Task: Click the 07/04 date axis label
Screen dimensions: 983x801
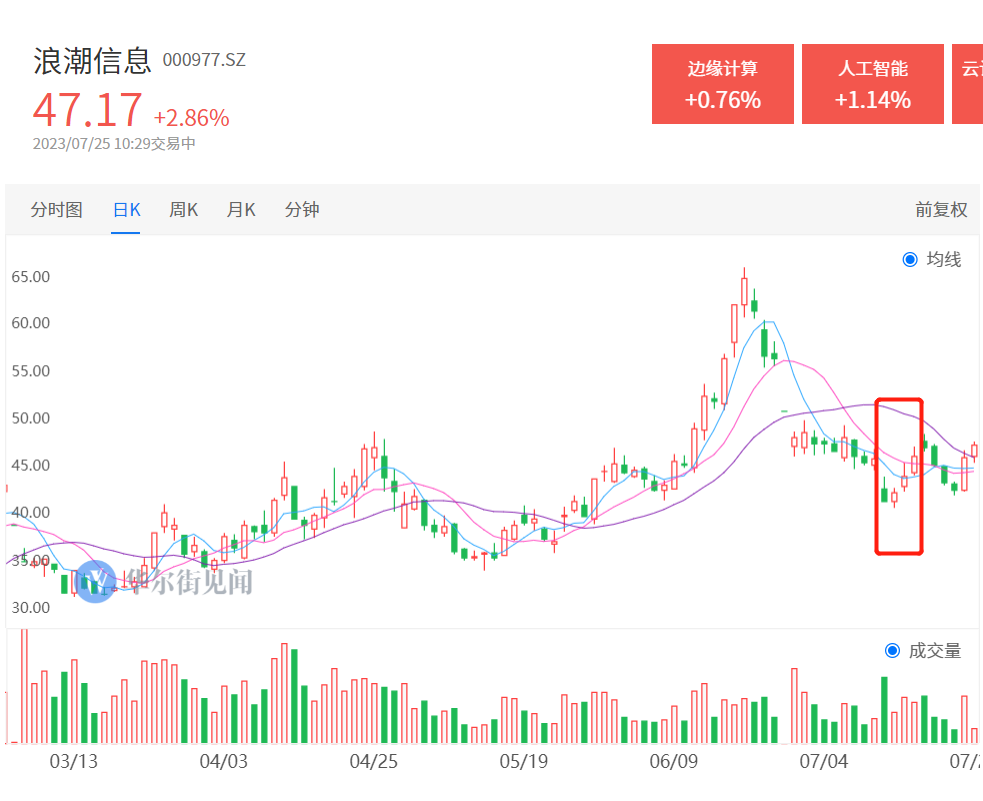Action: click(x=824, y=761)
